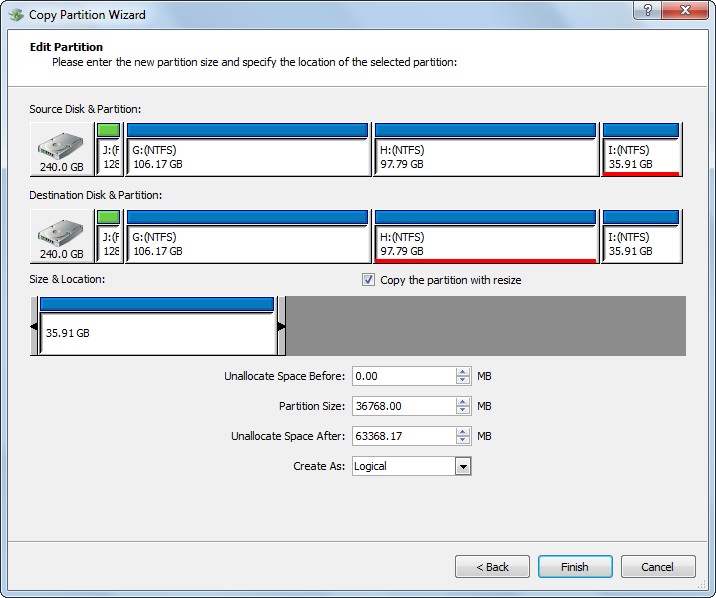Image resolution: width=716 pixels, height=598 pixels.
Task: Decrease Unallocate Space After with down arrow
Action: pyautogui.click(x=463, y=440)
